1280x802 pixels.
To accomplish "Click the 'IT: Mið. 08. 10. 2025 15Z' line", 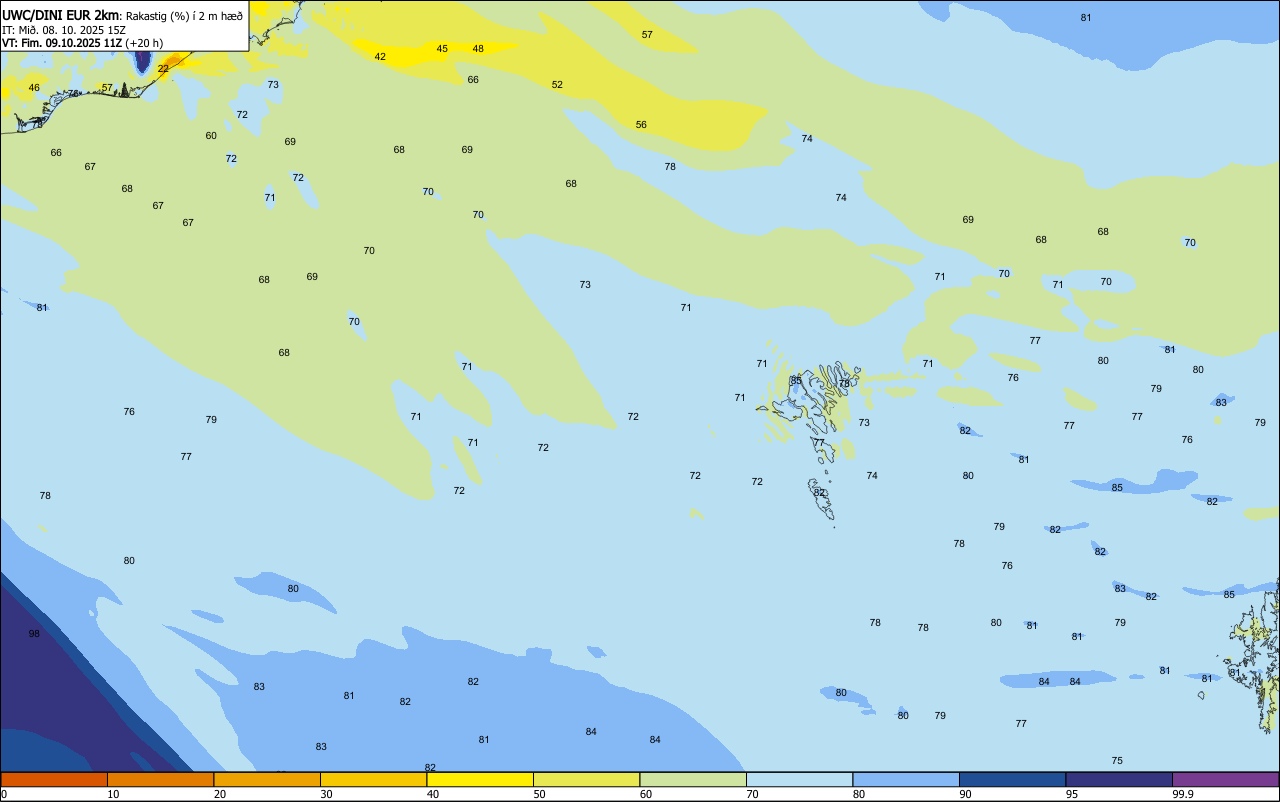I will tap(64, 29).
